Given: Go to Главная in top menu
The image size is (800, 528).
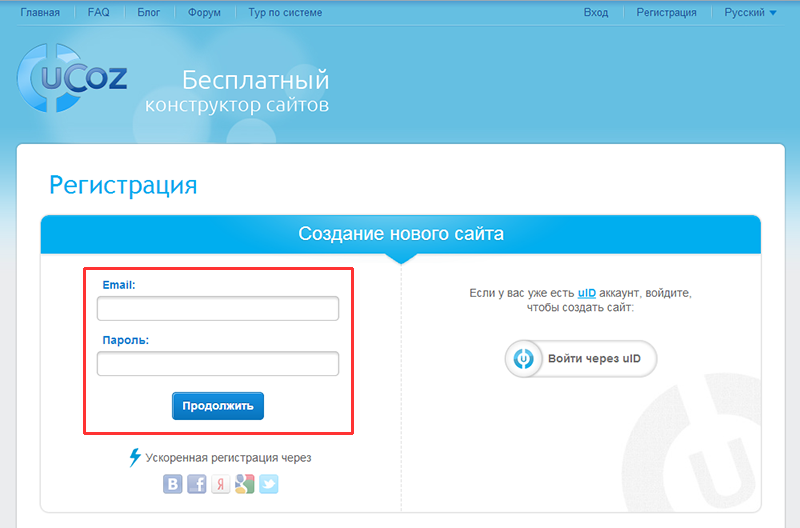Looking at the screenshot, I should [40, 12].
